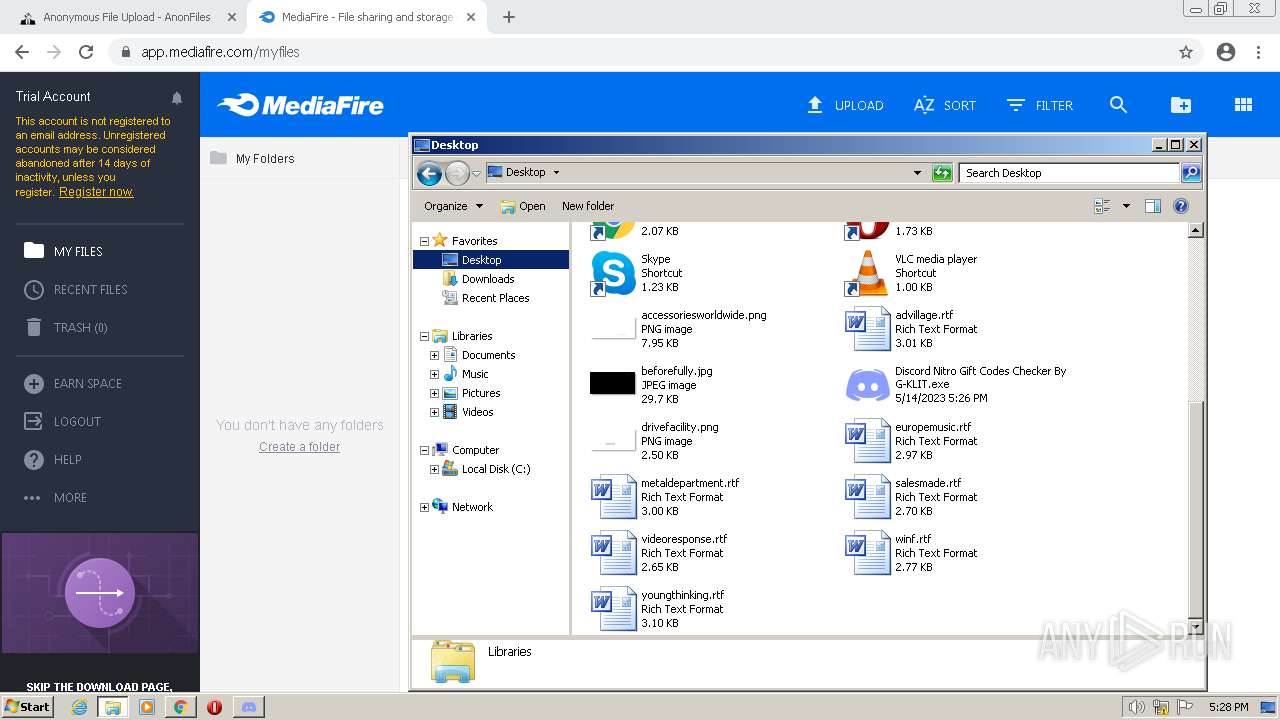Click the Chrome taskbar icon
Viewport: 1280px width, 720px height.
click(x=180, y=707)
